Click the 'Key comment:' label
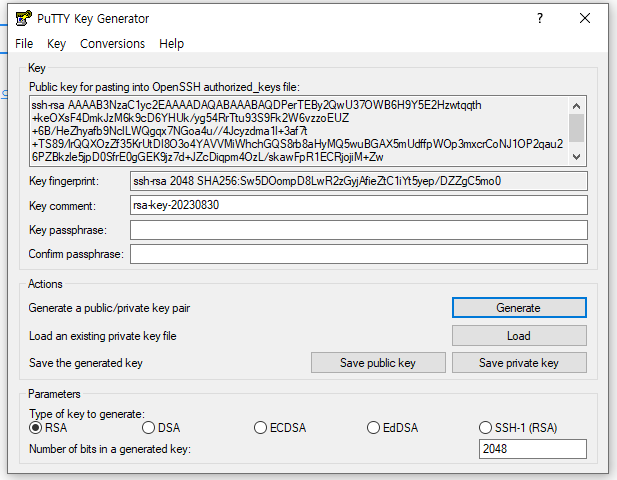Viewport: 617px width, 480px height. [63, 206]
